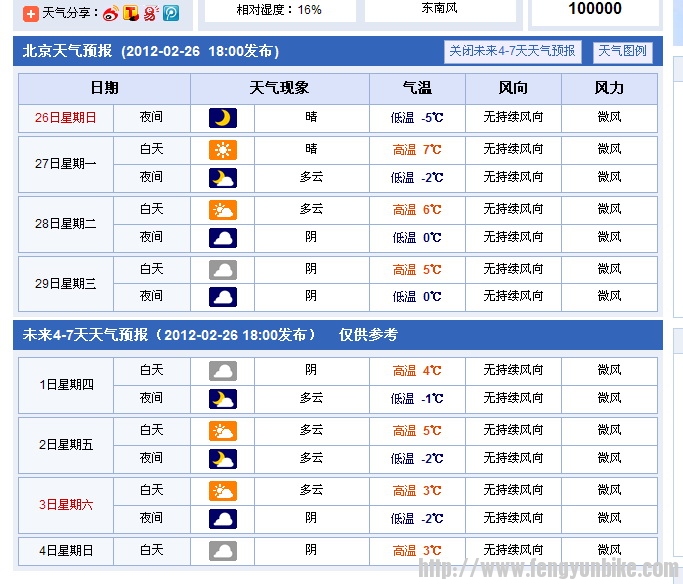Click the 低温 -5℃ temperature cell
The height and width of the screenshot is (584, 683).
tap(417, 118)
